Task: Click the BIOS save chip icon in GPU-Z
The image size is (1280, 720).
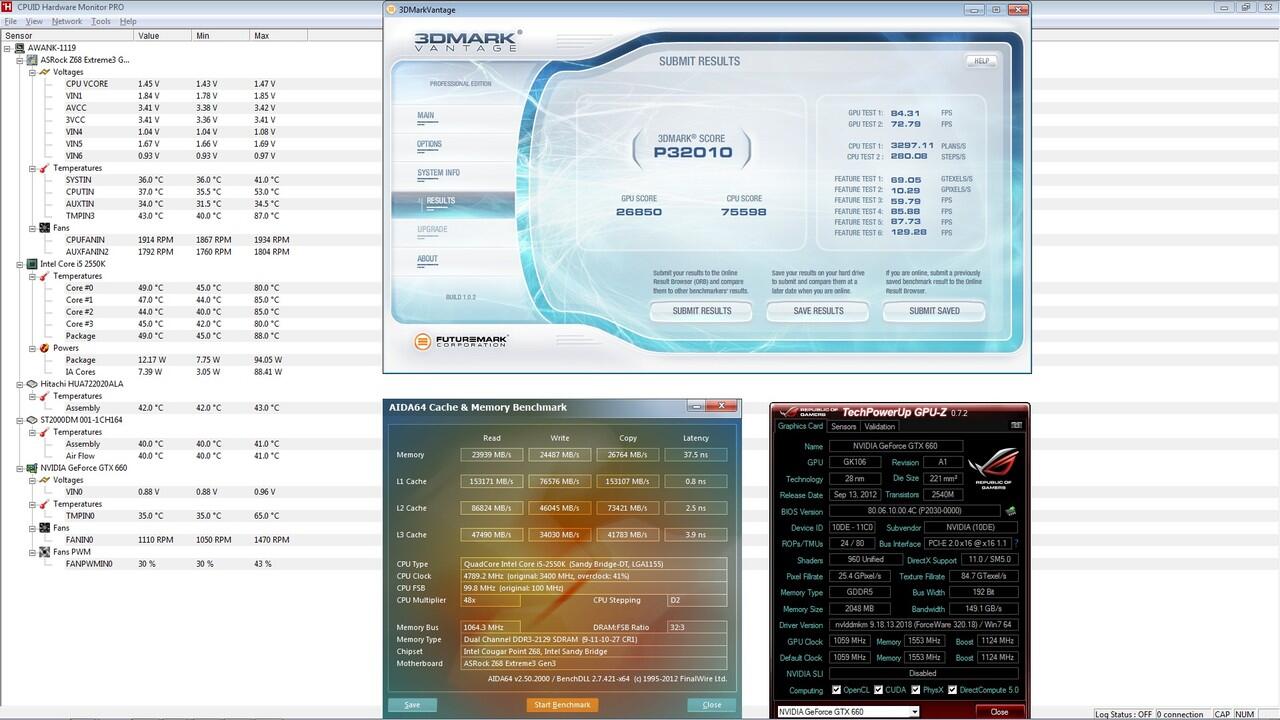Action: coord(1011,511)
